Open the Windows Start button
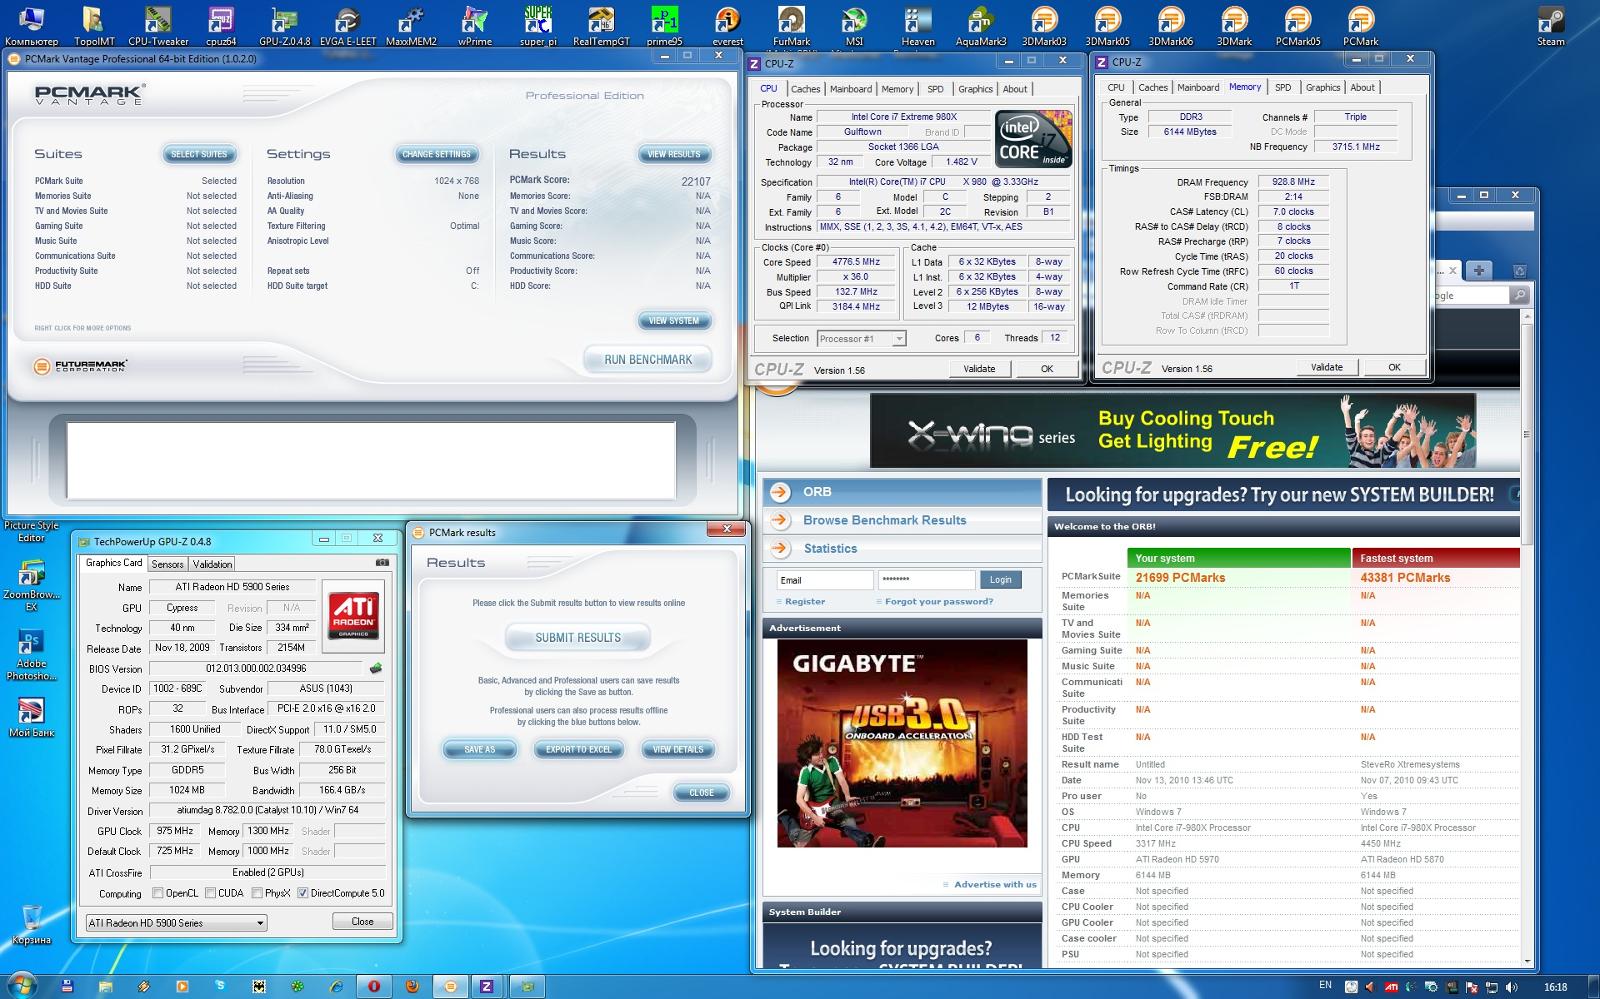The height and width of the screenshot is (999, 1600). pos(22,985)
